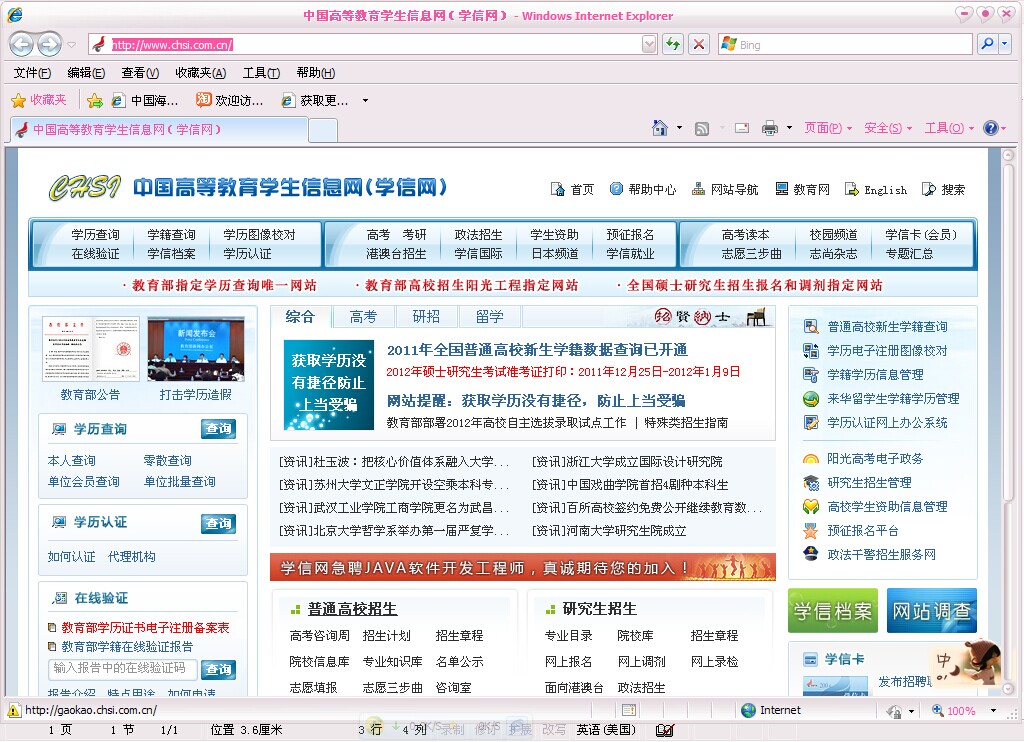Open the search provider dropdown arrow
1024x742 pixels.
1004,44
